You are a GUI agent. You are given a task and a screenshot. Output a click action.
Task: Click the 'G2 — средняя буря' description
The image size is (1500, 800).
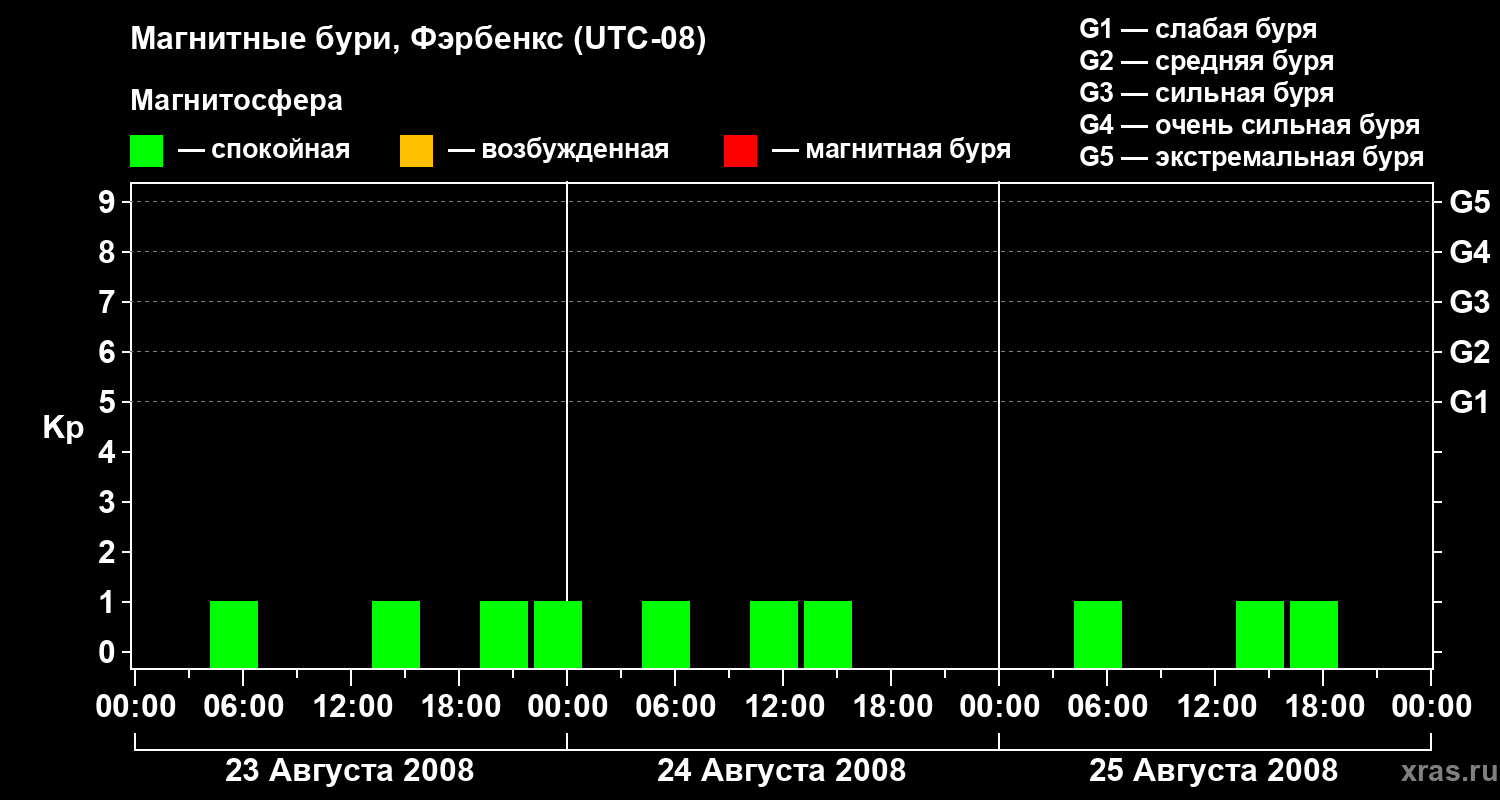1207,61
